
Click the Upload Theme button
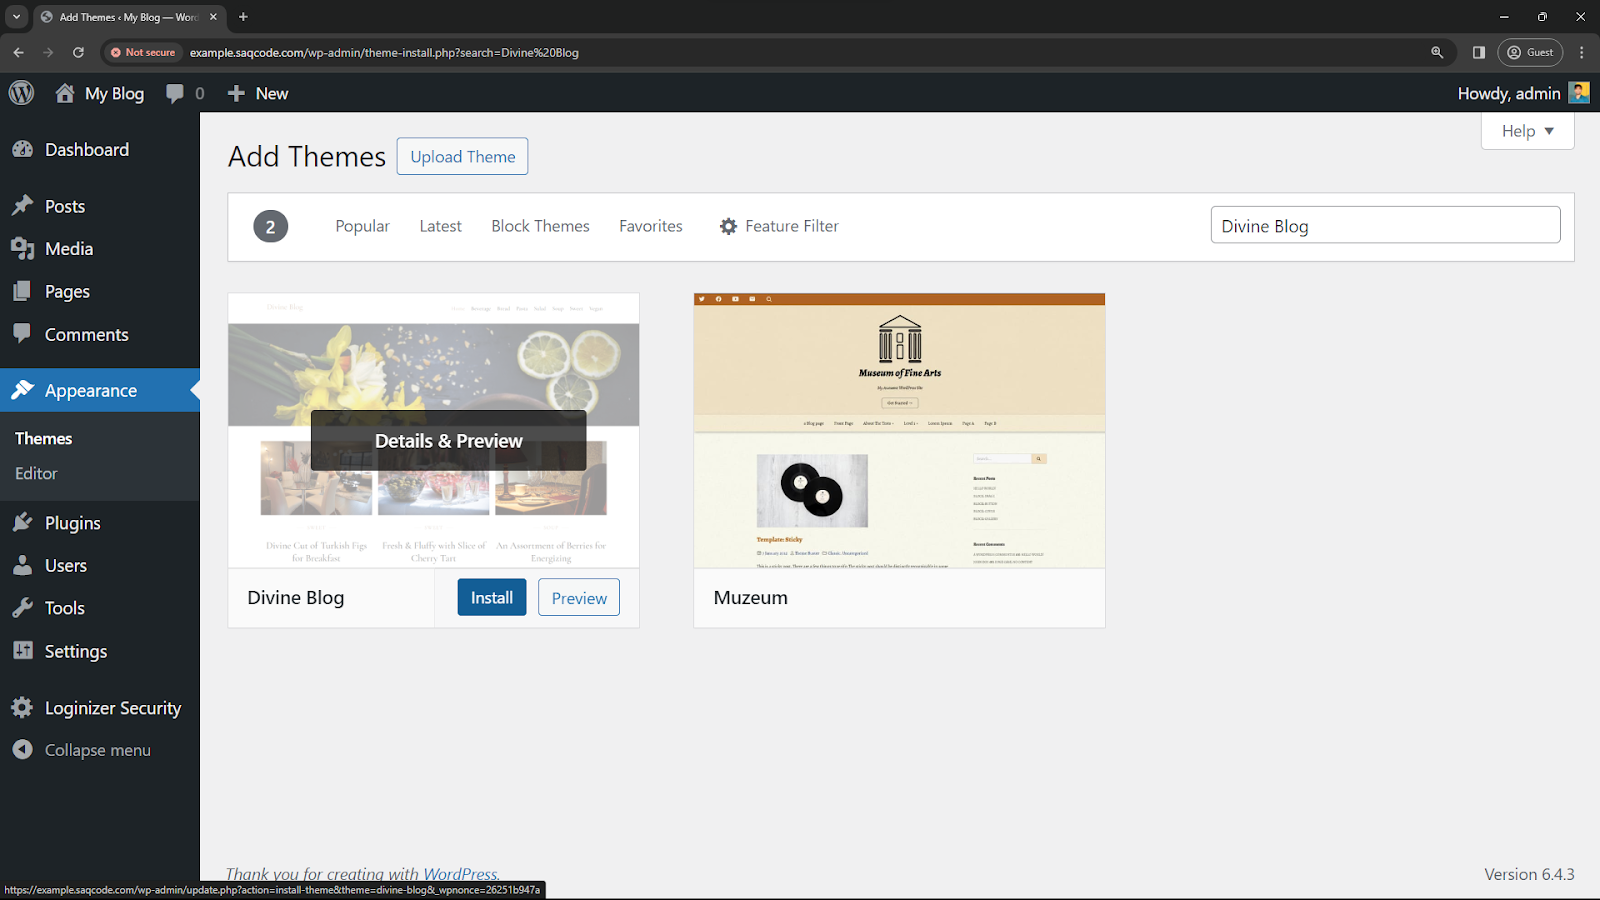point(462,156)
